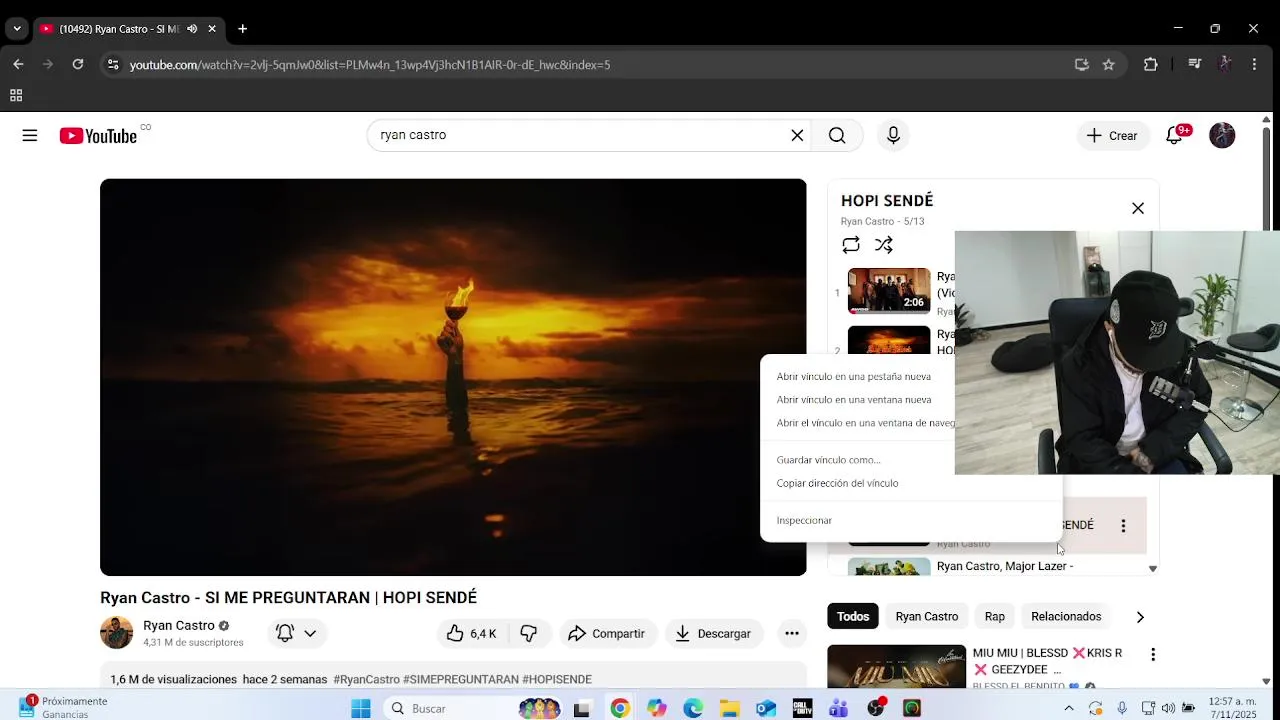
Task: Close the HOPI SENDÉ playlist panel
Action: coord(1138,208)
